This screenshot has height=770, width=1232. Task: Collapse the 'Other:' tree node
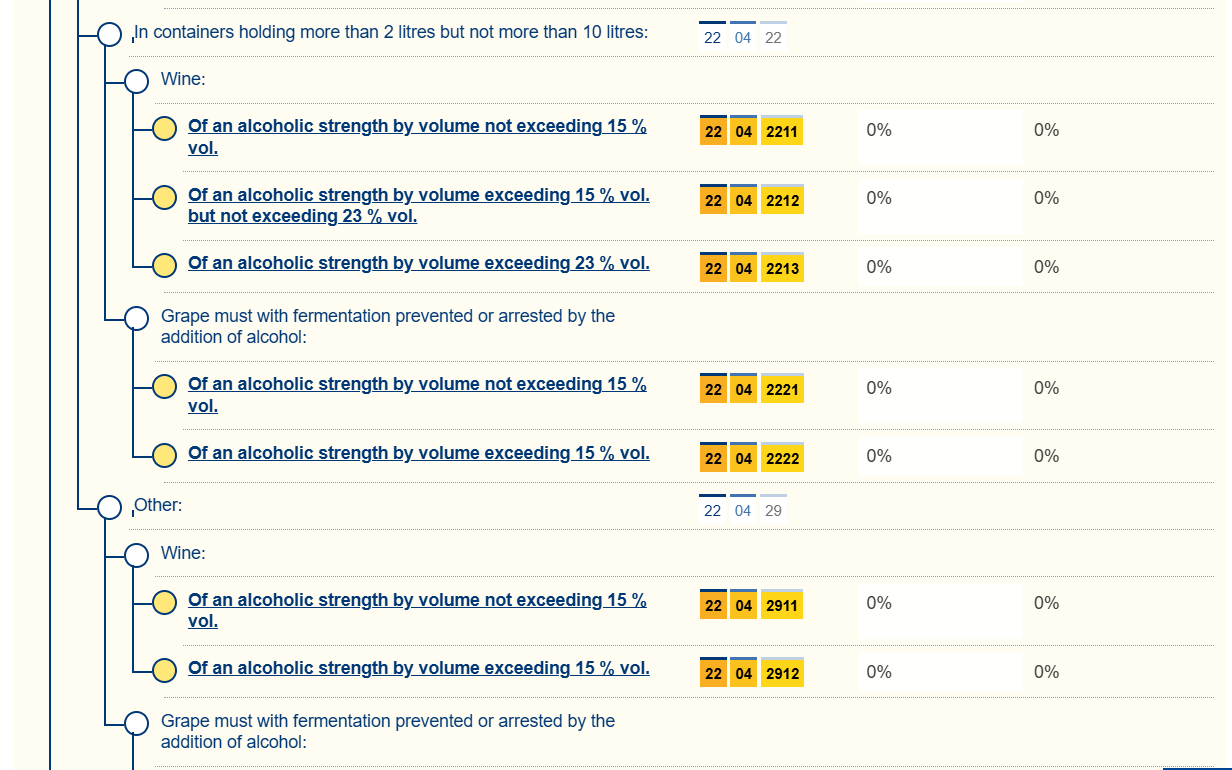pos(110,508)
